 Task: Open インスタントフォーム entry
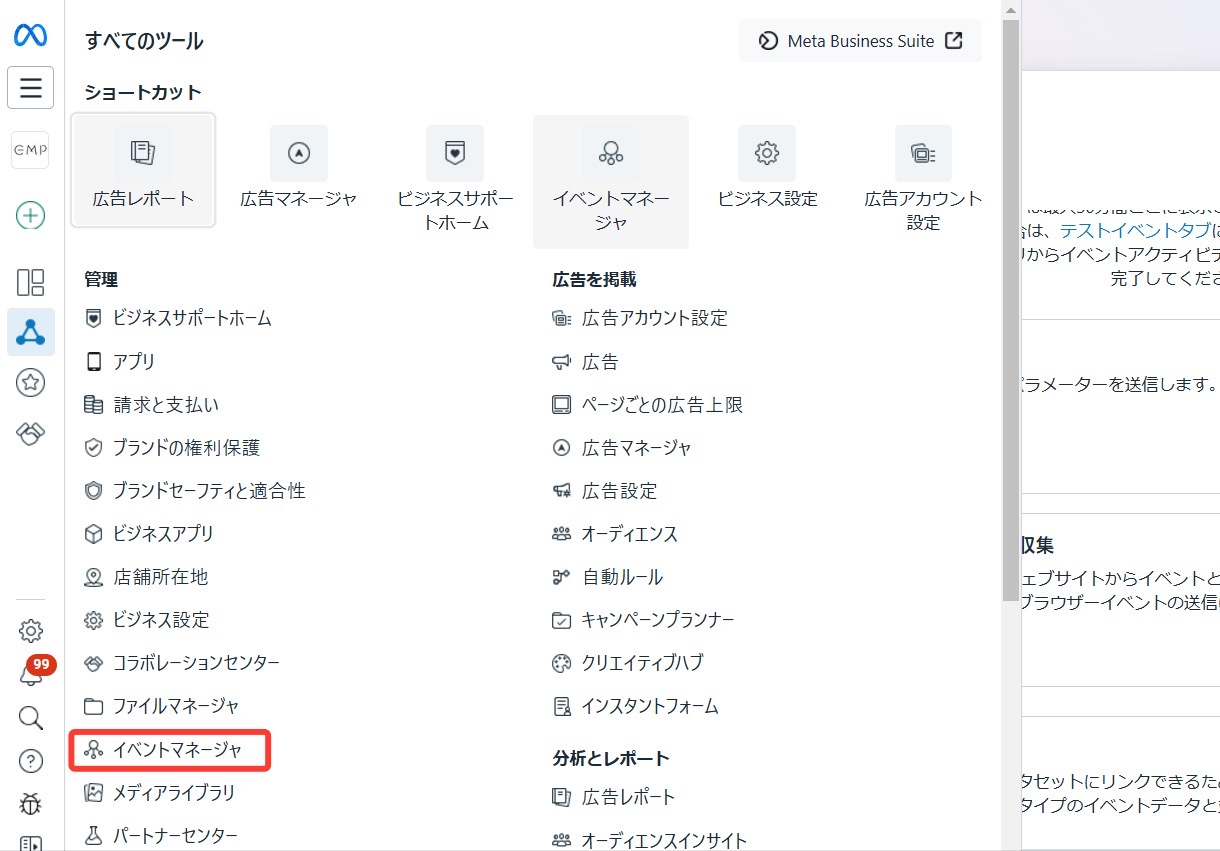click(636, 705)
